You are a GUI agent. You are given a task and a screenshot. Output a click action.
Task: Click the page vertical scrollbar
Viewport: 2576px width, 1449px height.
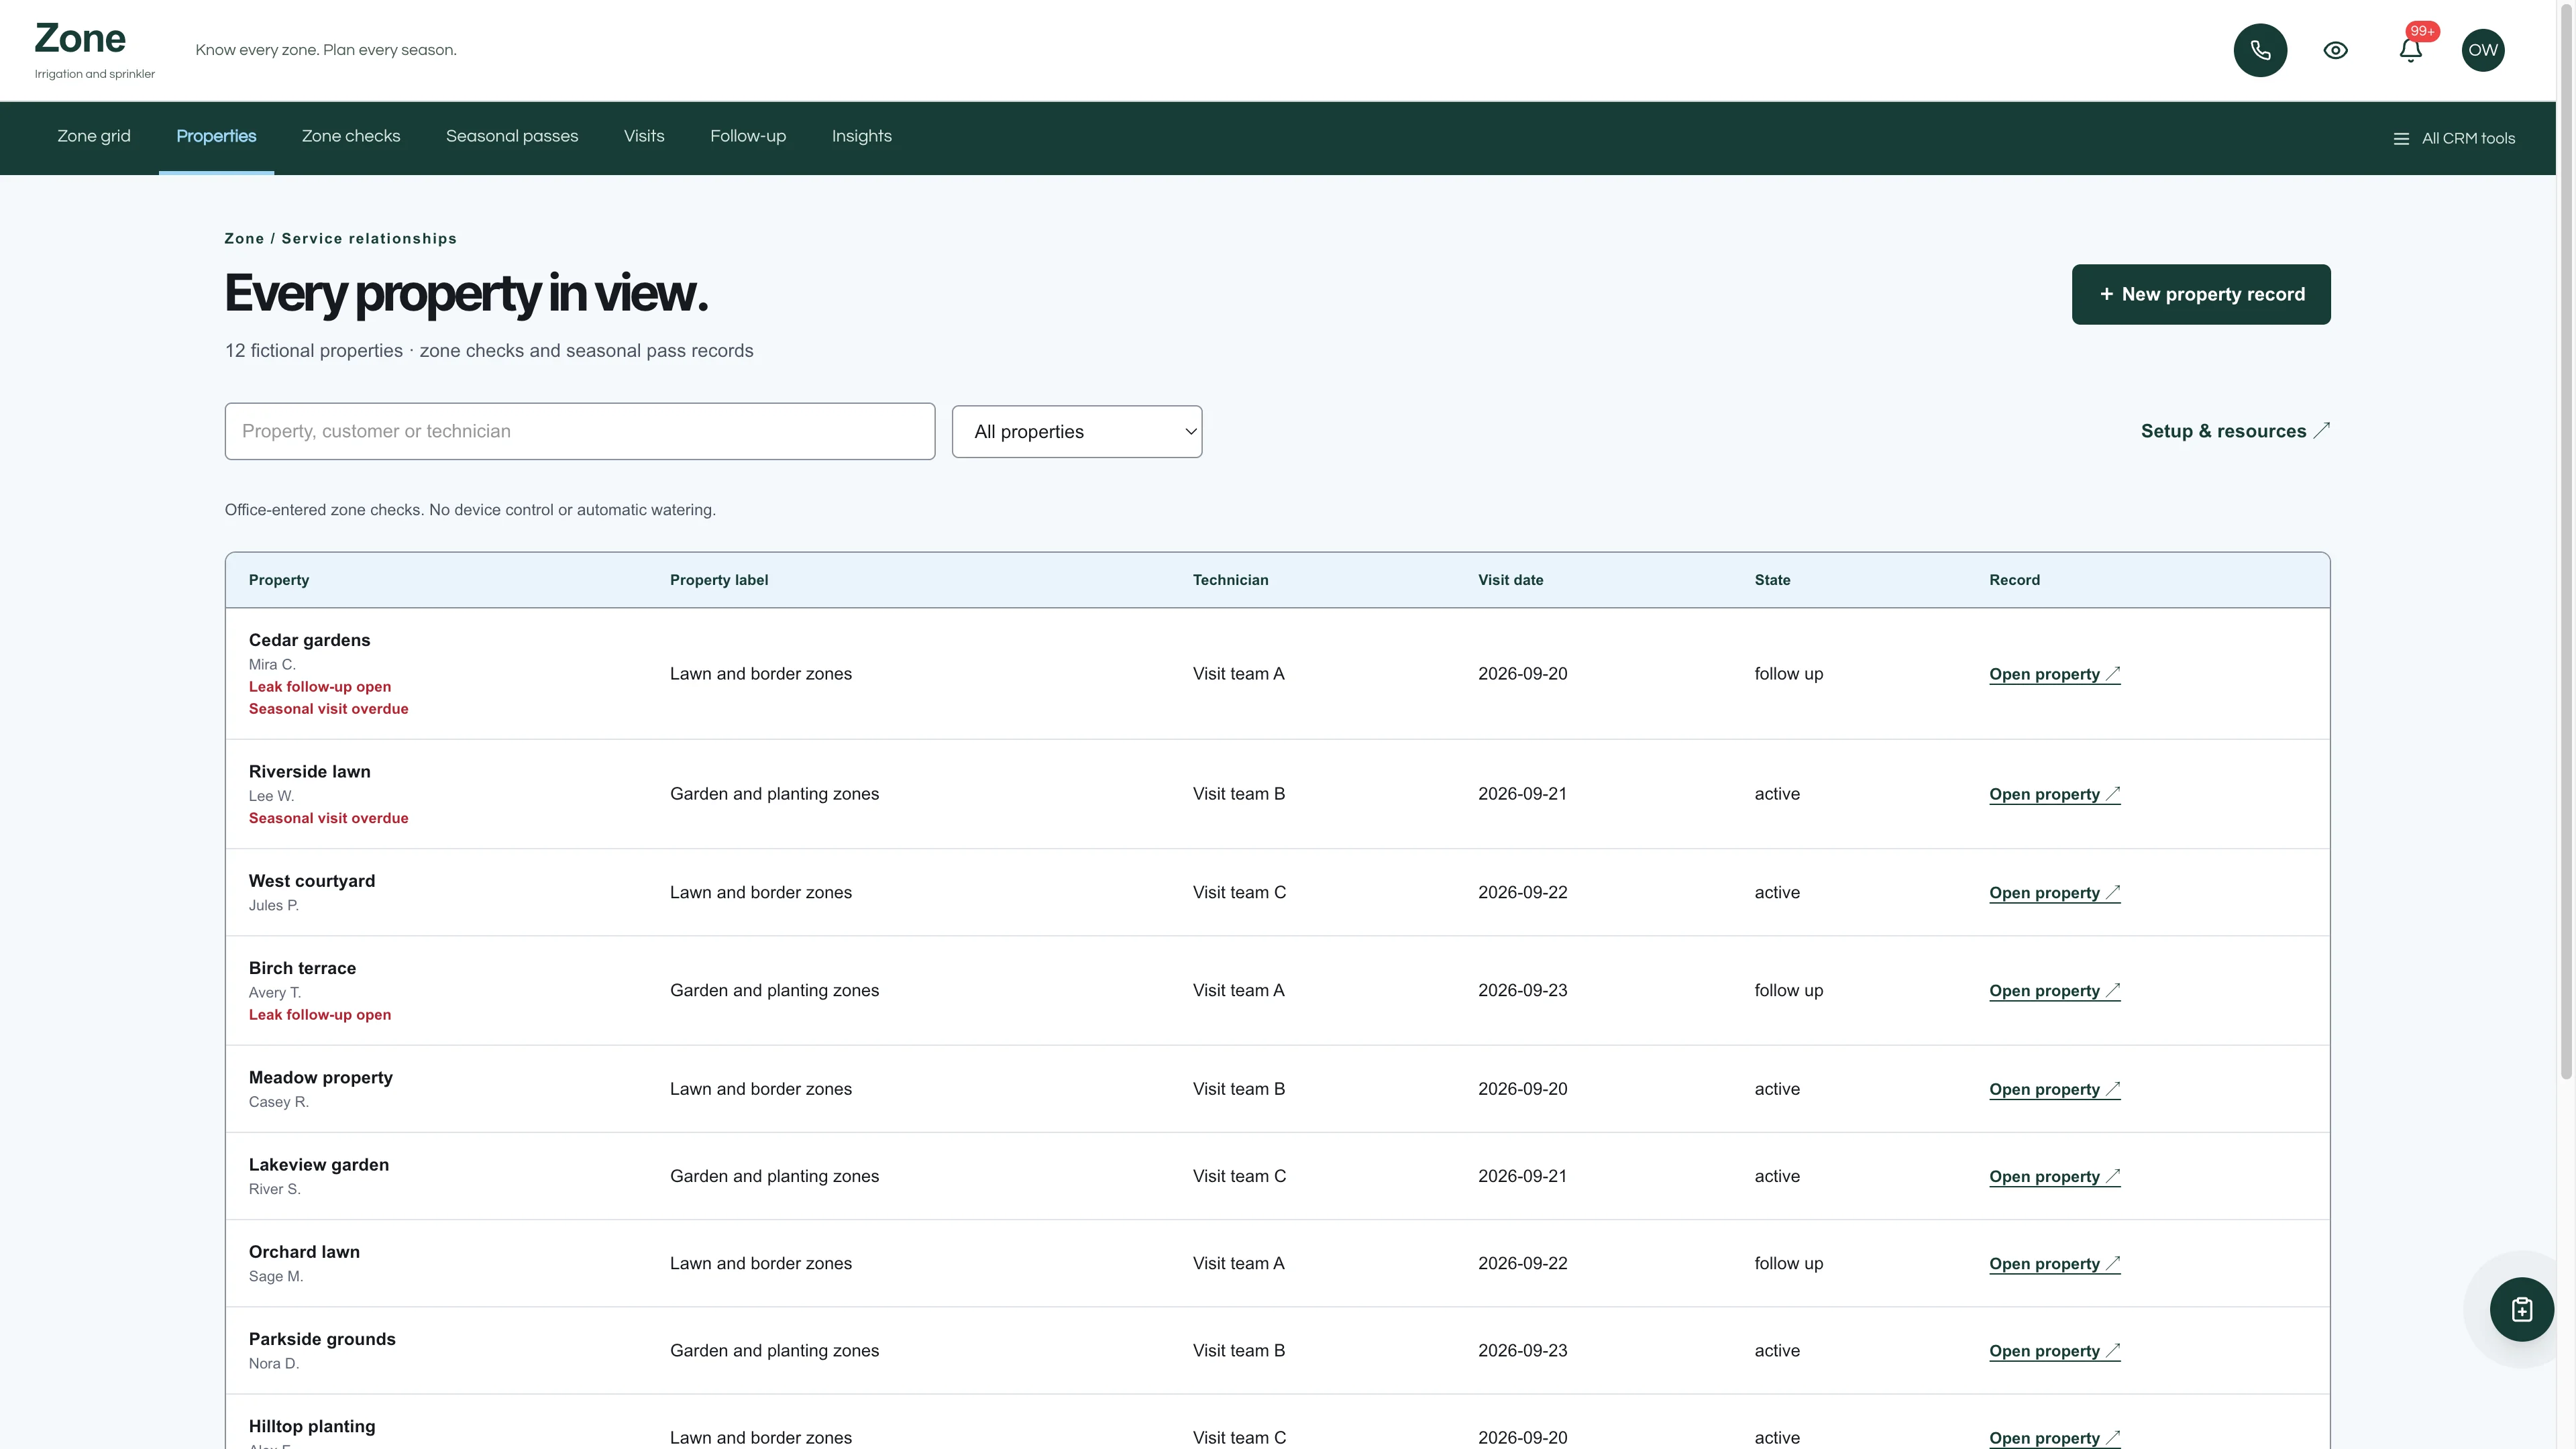pos(2566,540)
